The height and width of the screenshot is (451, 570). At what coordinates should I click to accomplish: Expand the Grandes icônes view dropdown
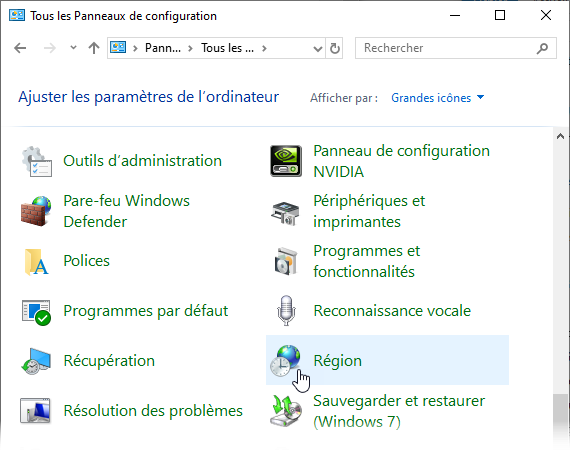(x=437, y=98)
